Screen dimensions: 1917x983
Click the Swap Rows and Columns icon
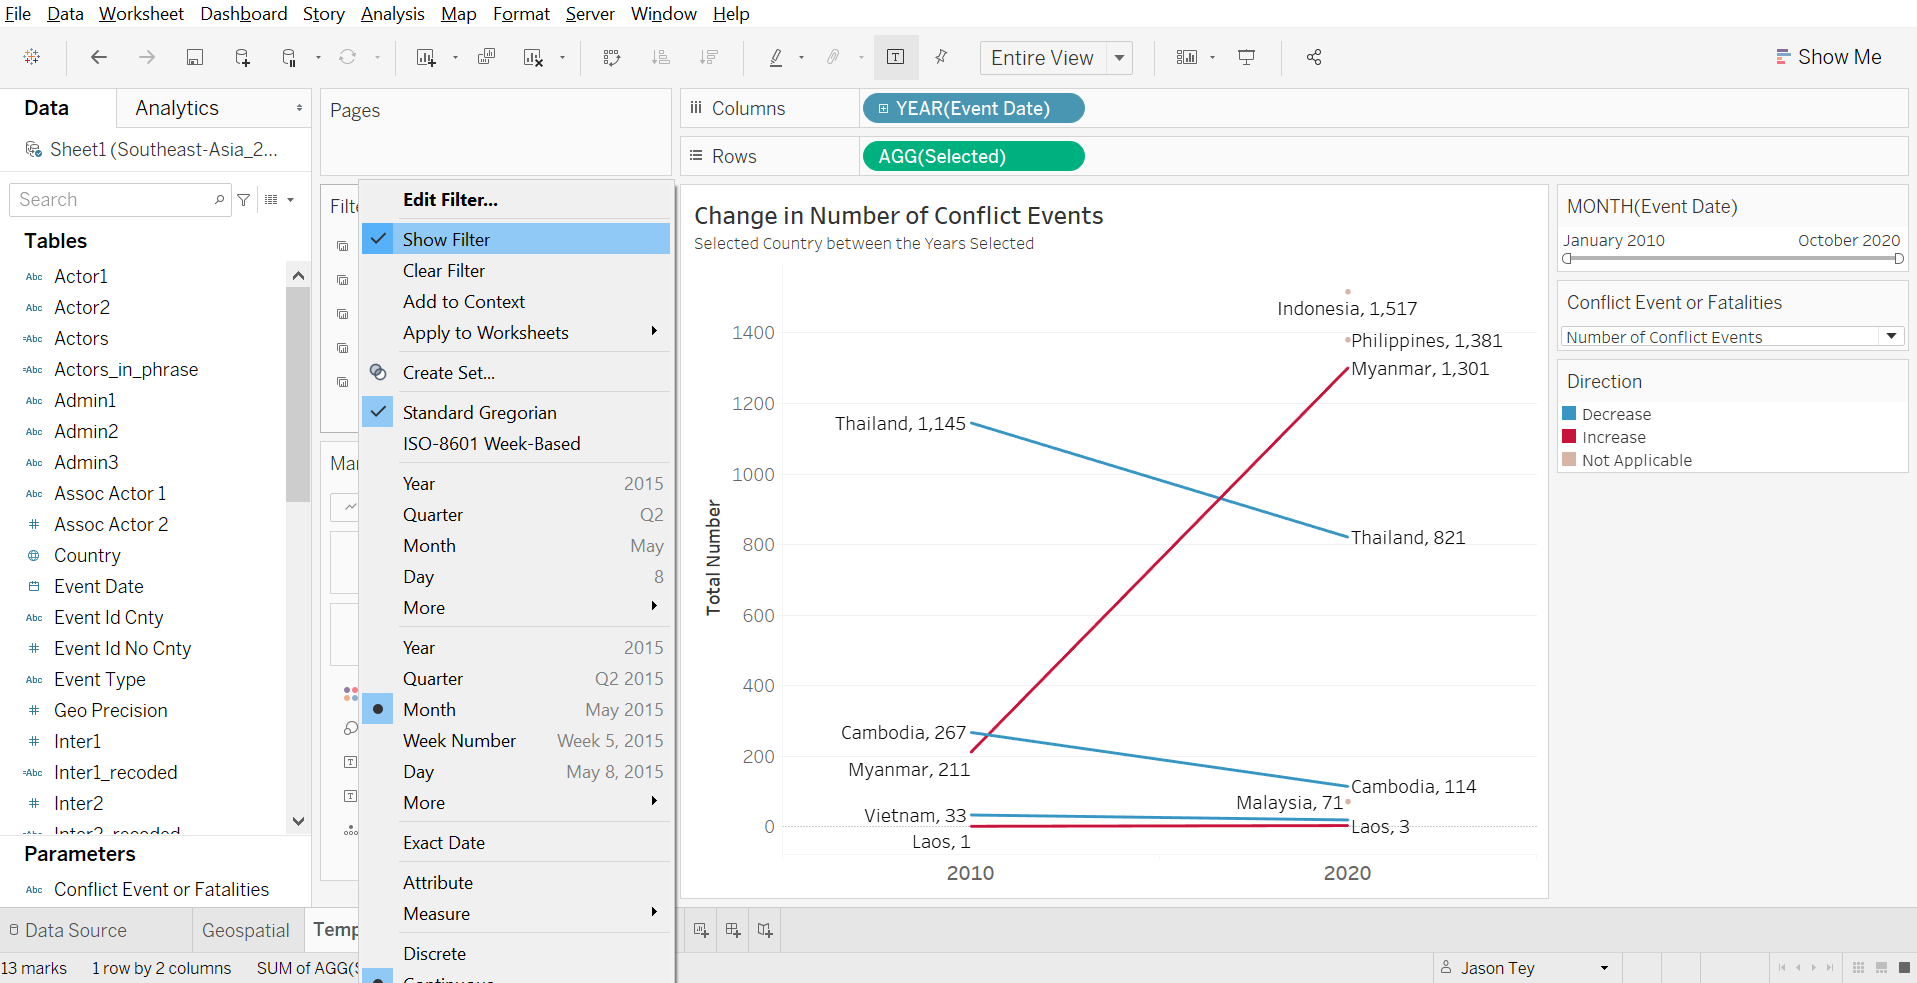[x=612, y=57]
